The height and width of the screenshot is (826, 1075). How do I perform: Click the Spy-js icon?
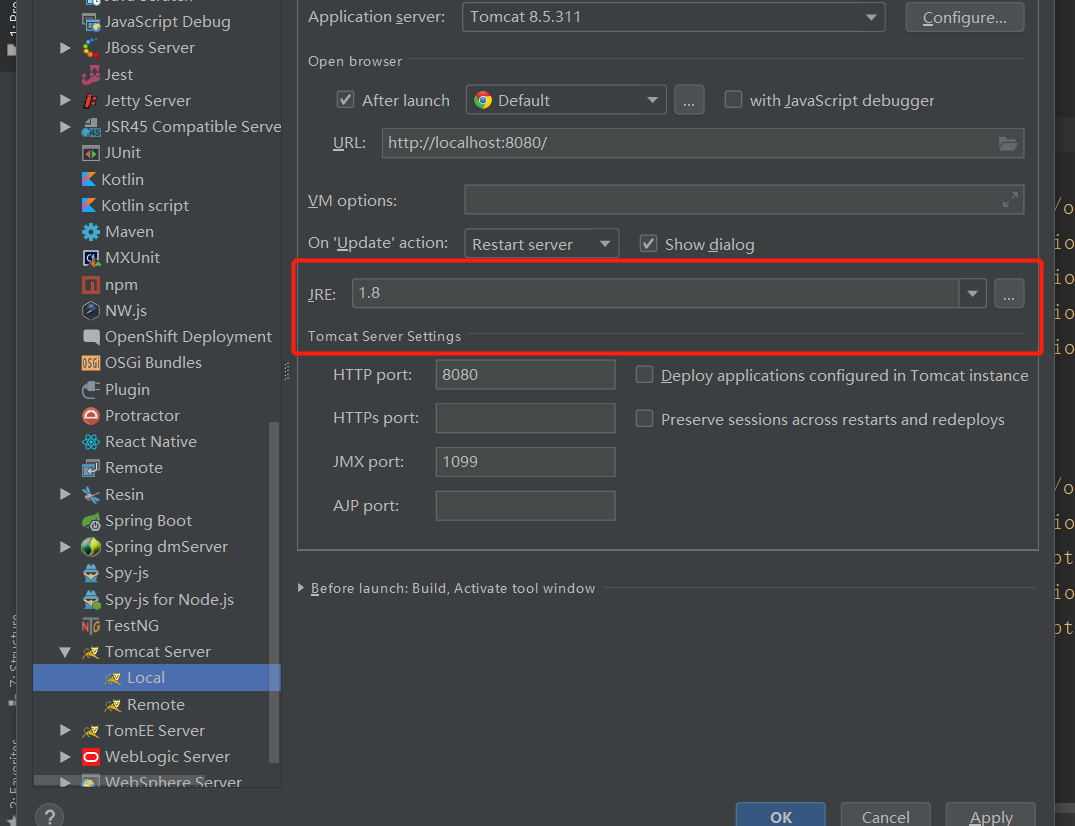coord(90,573)
